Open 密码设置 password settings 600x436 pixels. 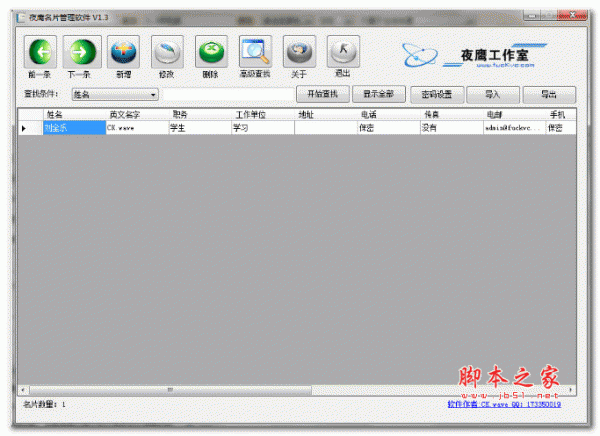coord(437,94)
